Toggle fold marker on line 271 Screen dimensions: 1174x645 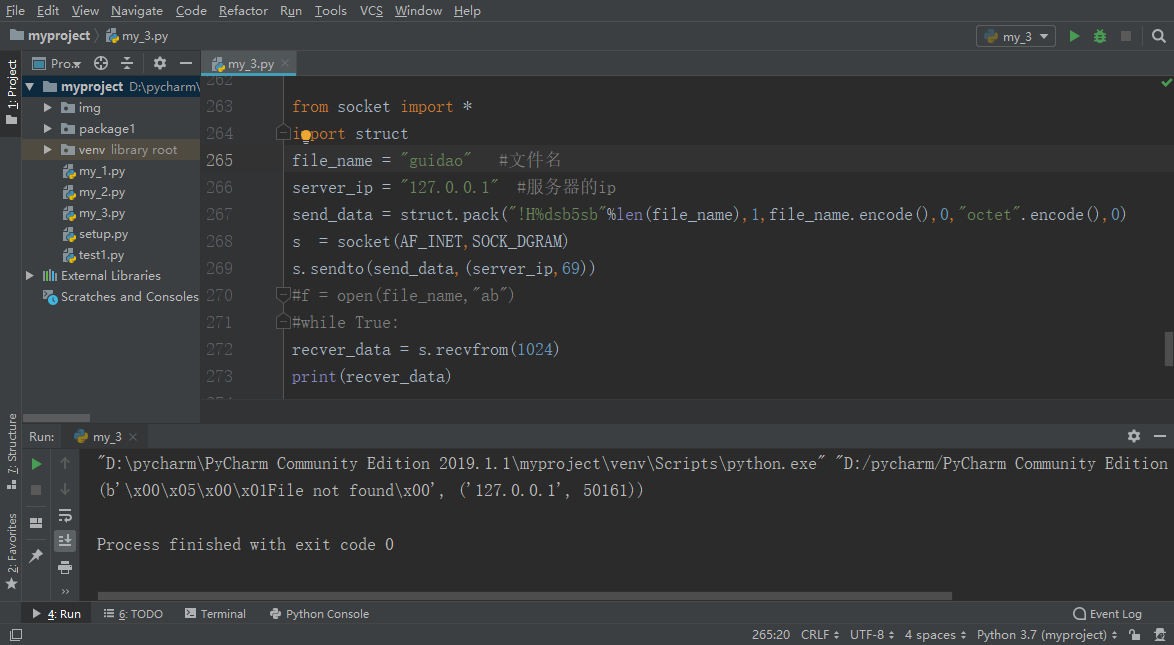tap(283, 322)
